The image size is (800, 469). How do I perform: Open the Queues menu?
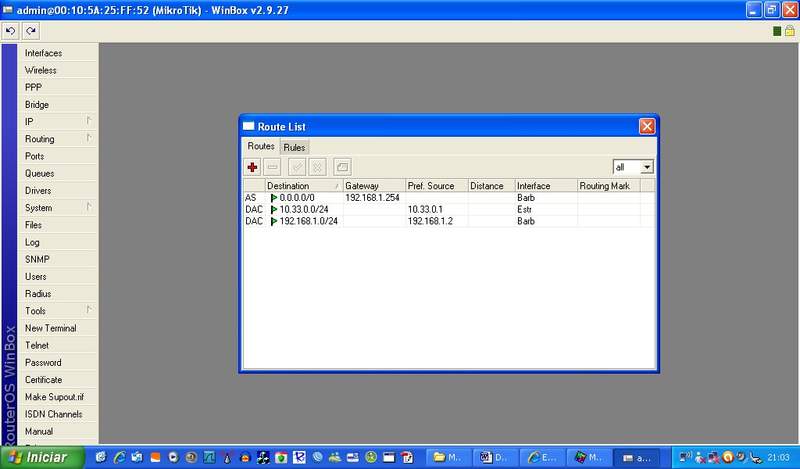click(57, 174)
